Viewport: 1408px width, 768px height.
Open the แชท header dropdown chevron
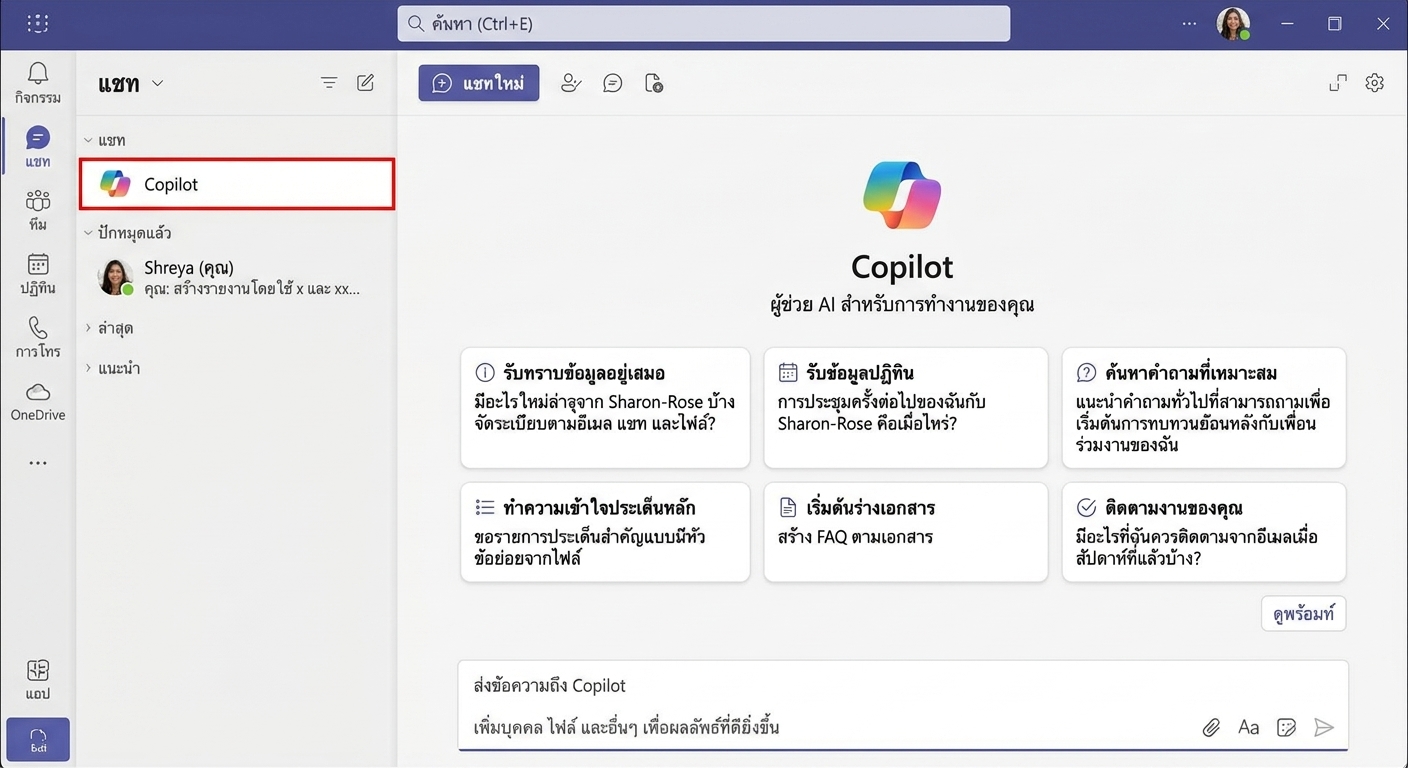(157, 84)
